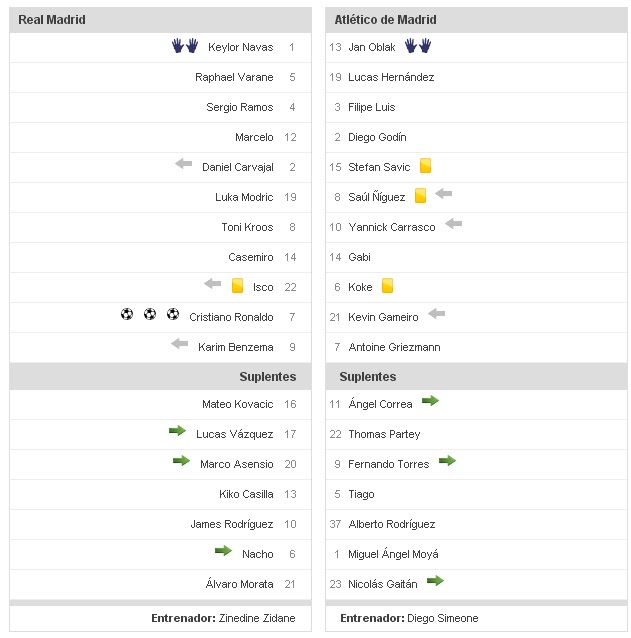This screenshot has height=638, width=631.
Task: Click the green substituted-on arrow beside Nacho
Action: point(223,551)
